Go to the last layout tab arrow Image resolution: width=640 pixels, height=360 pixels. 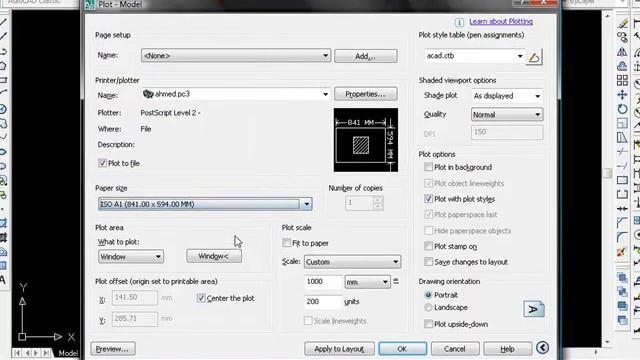[x=46, y=353]
